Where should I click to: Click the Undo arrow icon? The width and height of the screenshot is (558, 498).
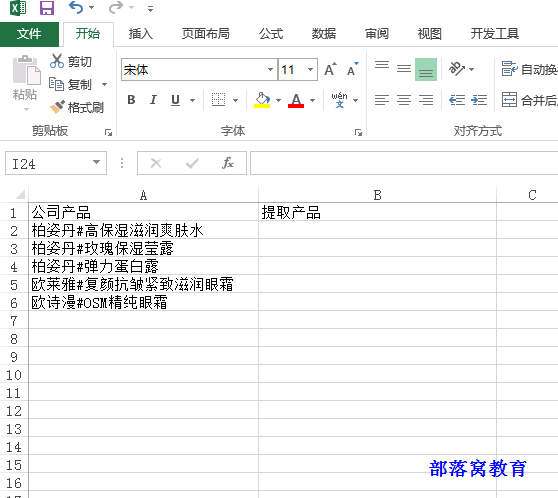[76, 7]
